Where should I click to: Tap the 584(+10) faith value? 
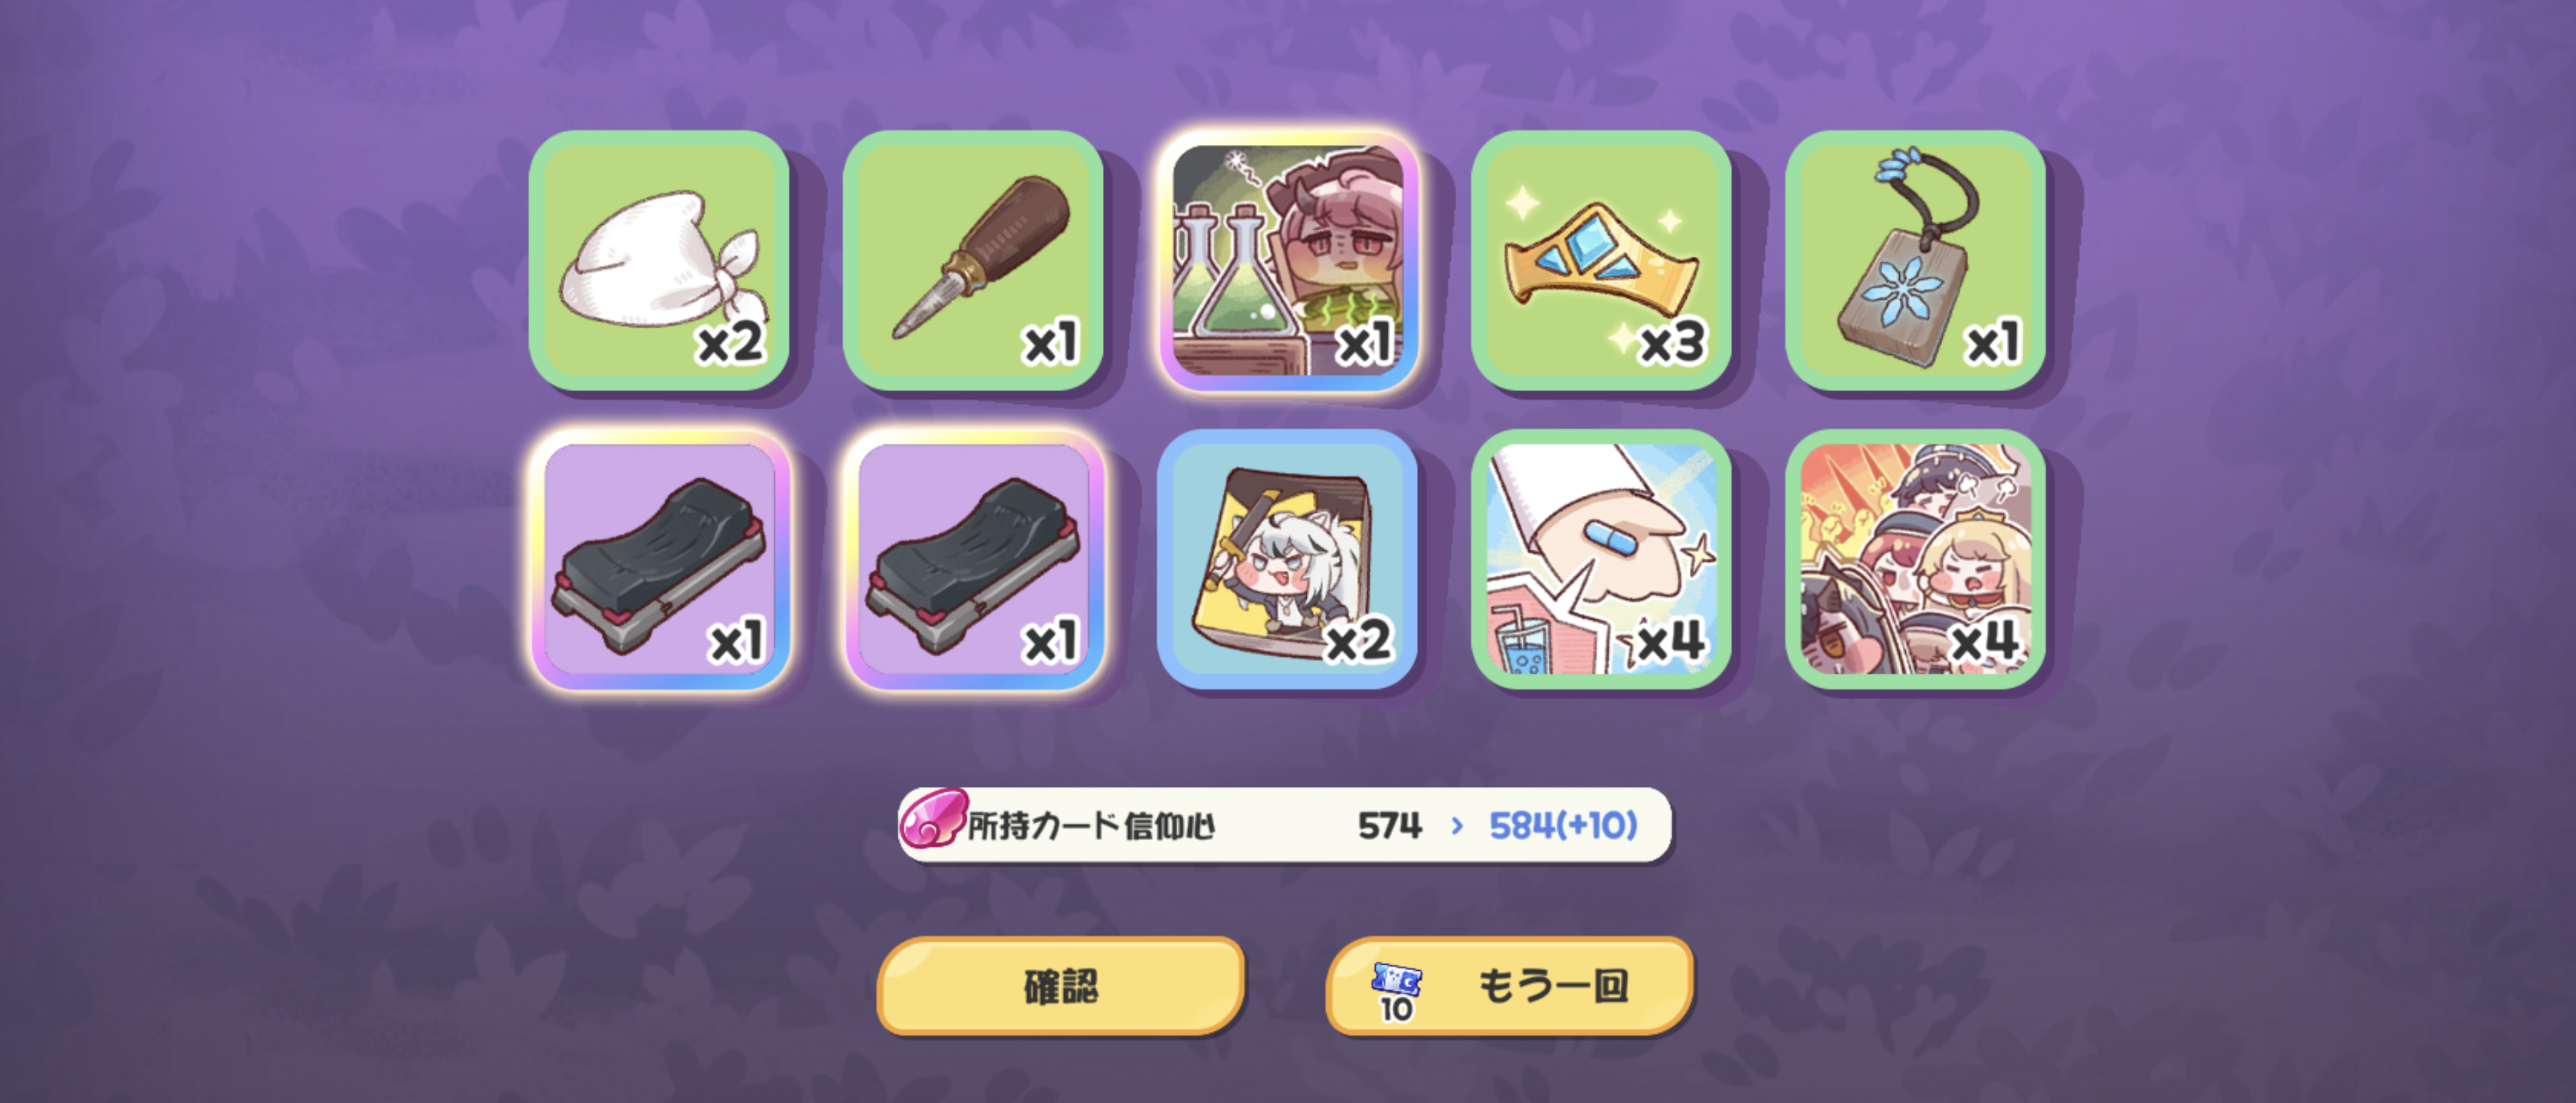point(1563,826)
